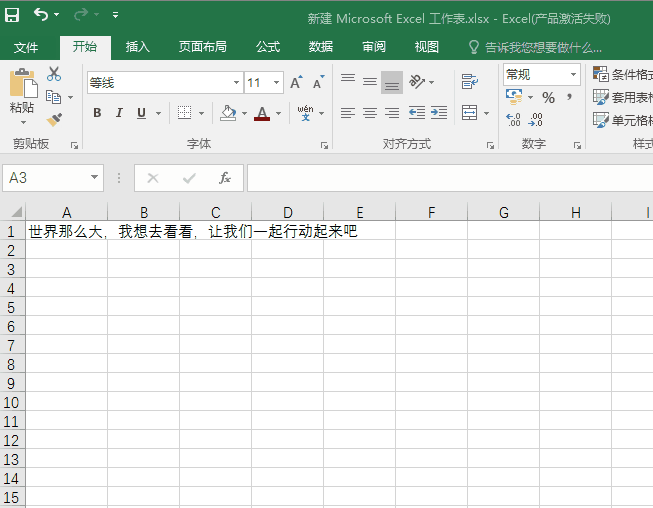This screenshot has width=653, height=508.
Task: Toggle italic formatting
Action: click(119, 113)
